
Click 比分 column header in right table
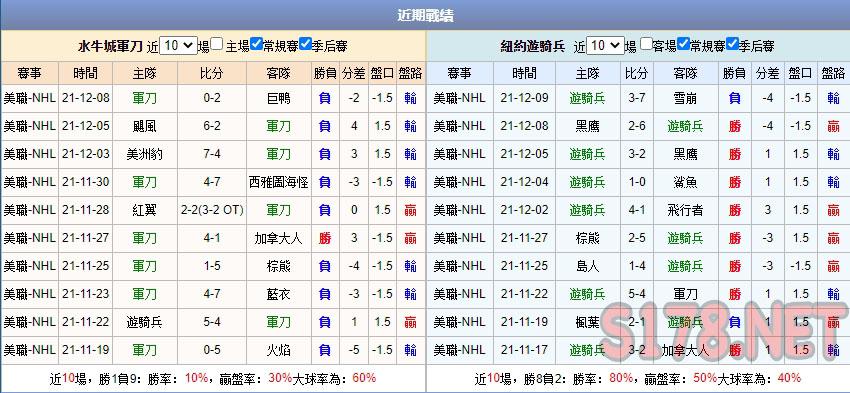636,73
